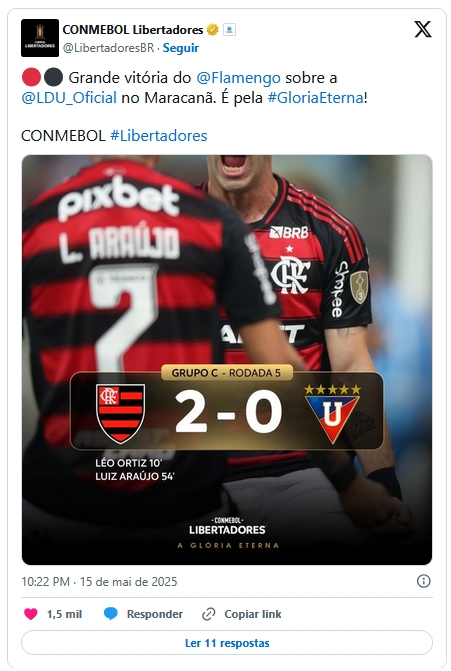Click the affiliate badge beside verified checkmark
The image size is (451, 671).
coord(229,30)
